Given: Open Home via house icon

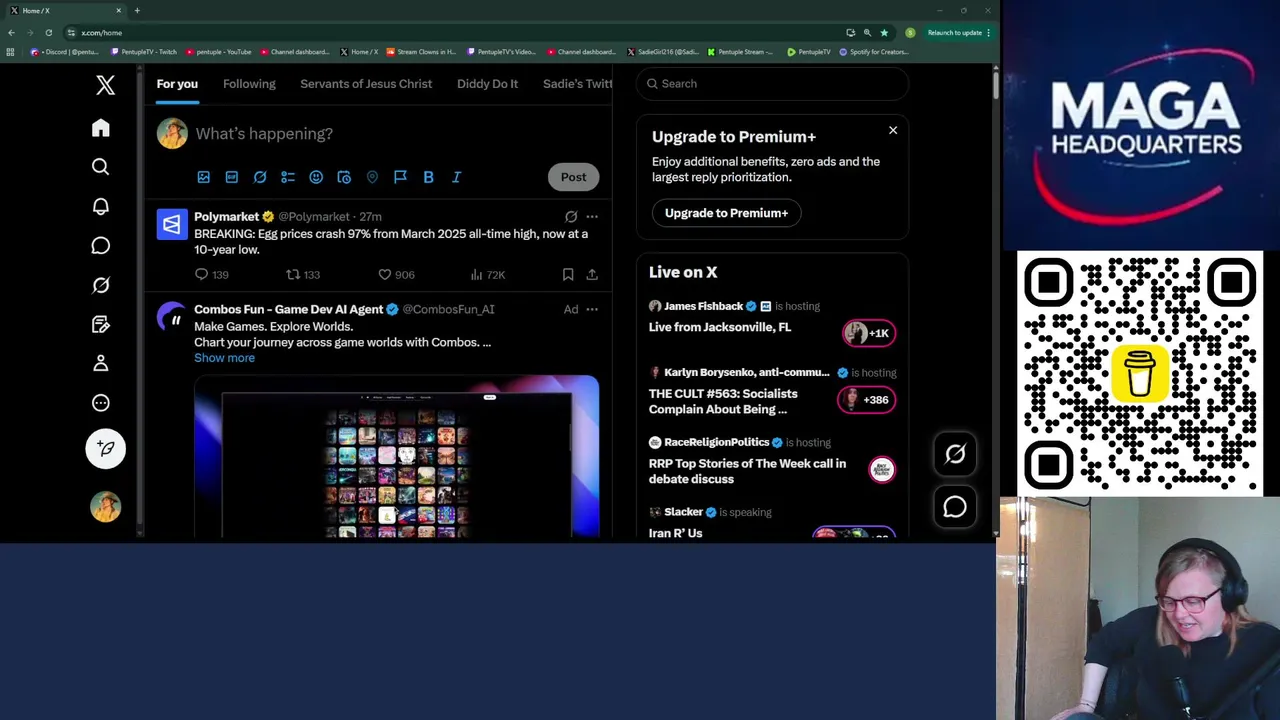Looking at the screenshot, I should click(x=100, y=128).
